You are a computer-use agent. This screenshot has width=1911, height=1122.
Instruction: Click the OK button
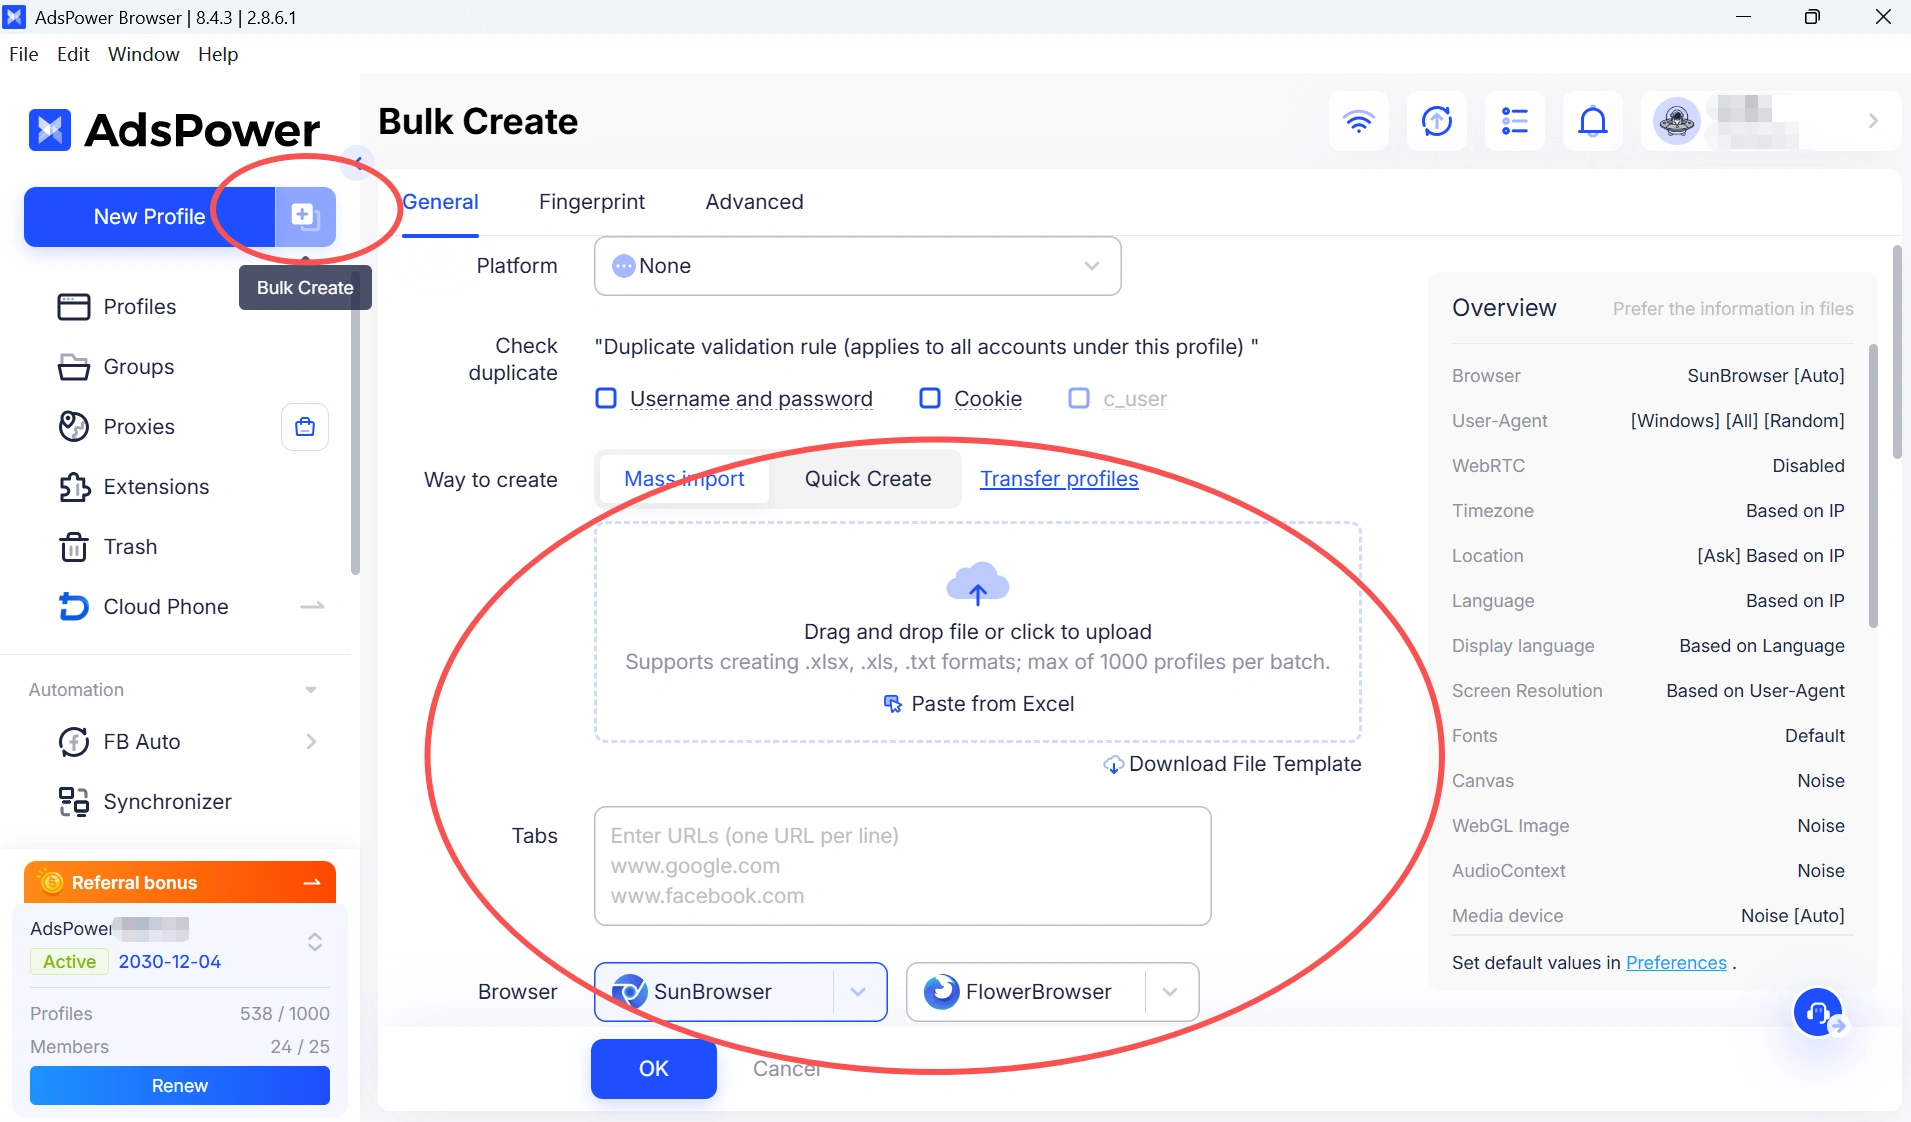[653, 1068]
